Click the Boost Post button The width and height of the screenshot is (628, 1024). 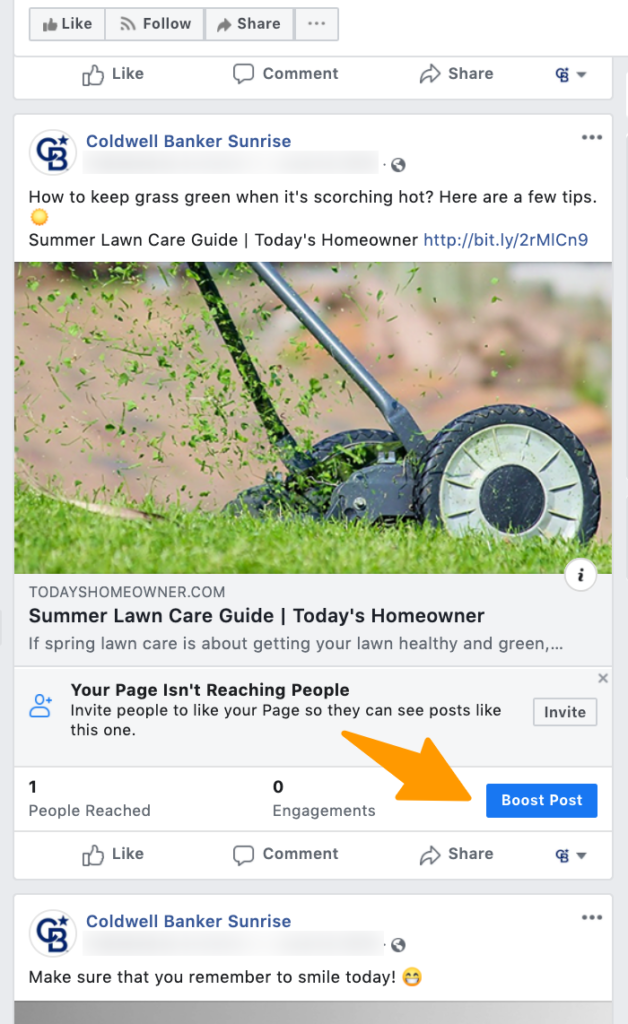tap(541, 800)
